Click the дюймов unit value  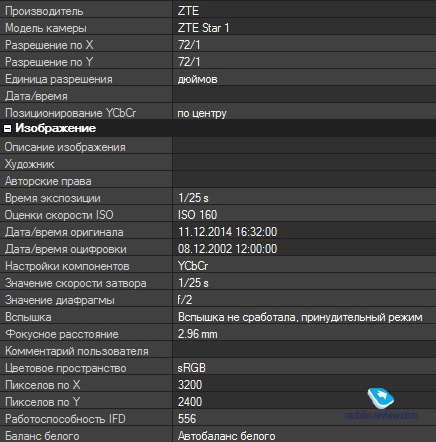point(197,79)
